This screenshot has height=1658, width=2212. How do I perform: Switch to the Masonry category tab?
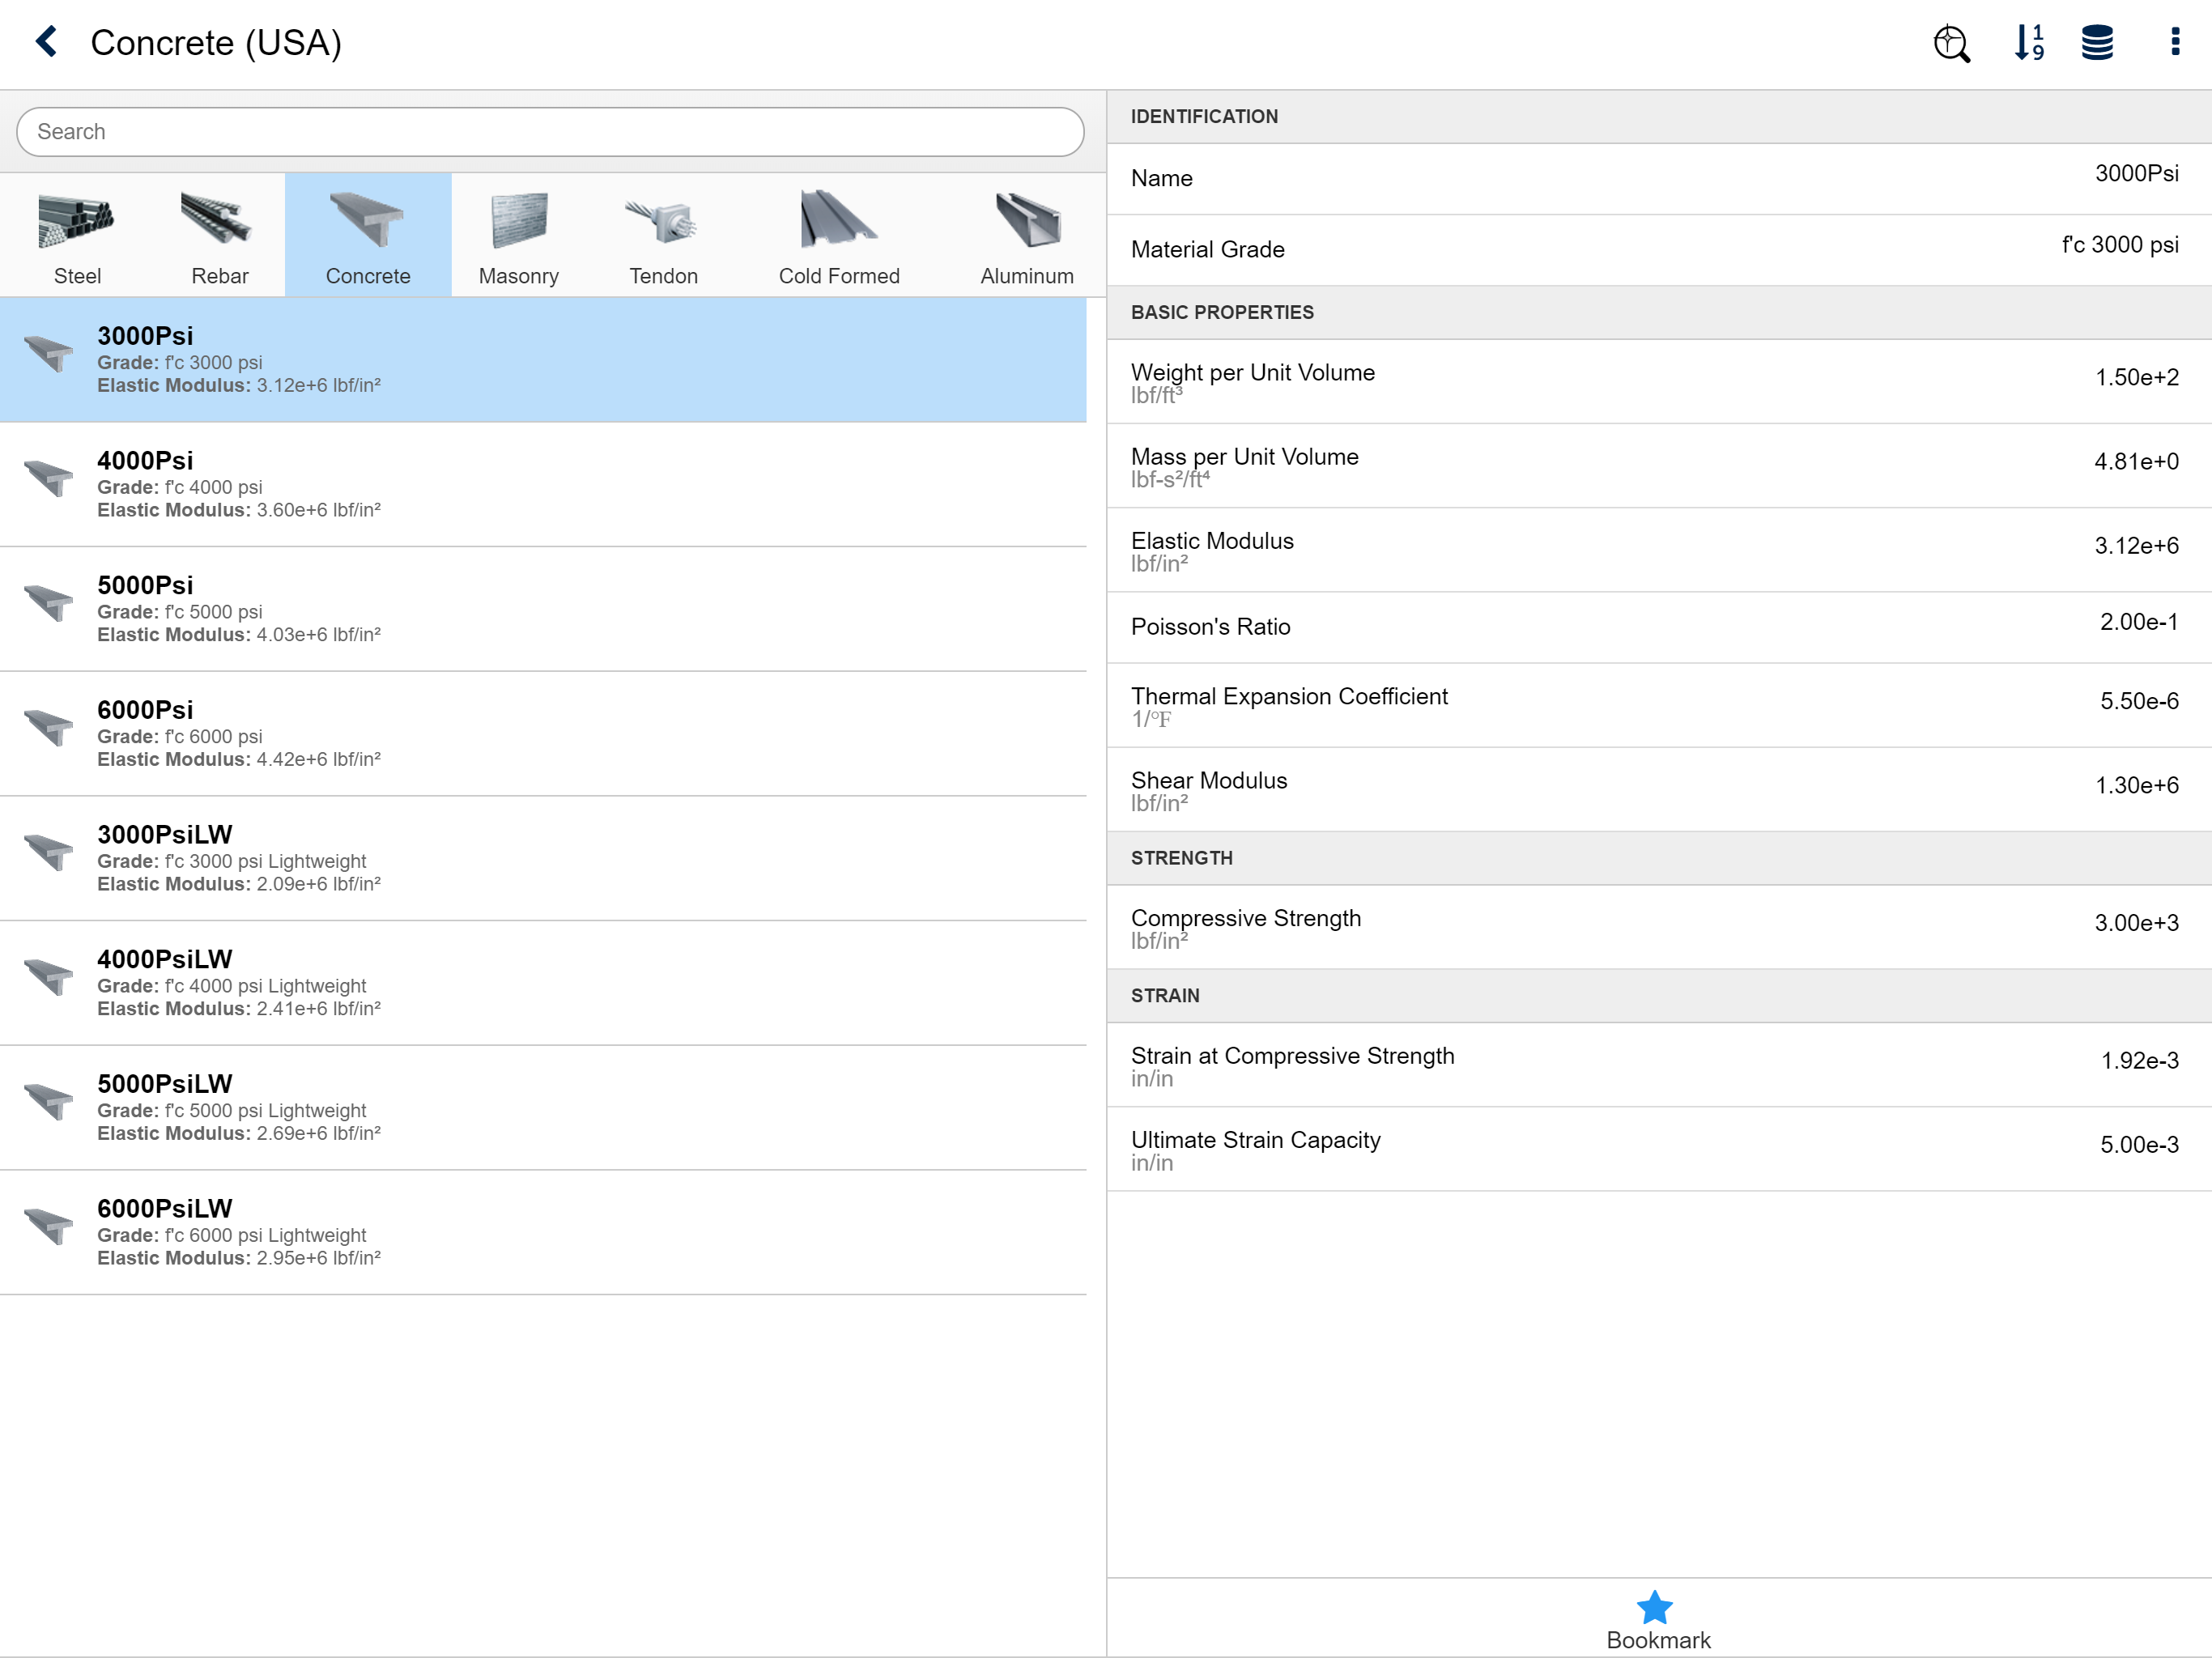[519, 236]
